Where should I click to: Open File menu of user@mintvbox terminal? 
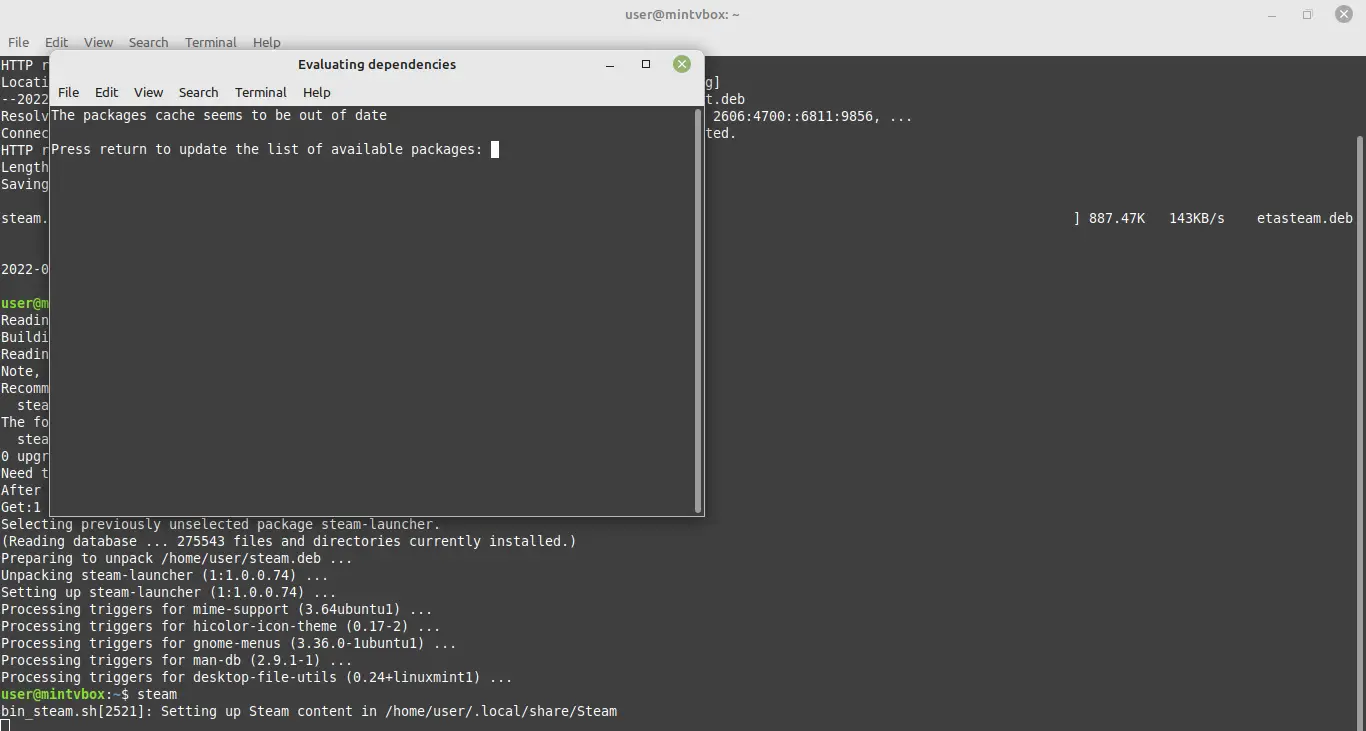[18, 42]
